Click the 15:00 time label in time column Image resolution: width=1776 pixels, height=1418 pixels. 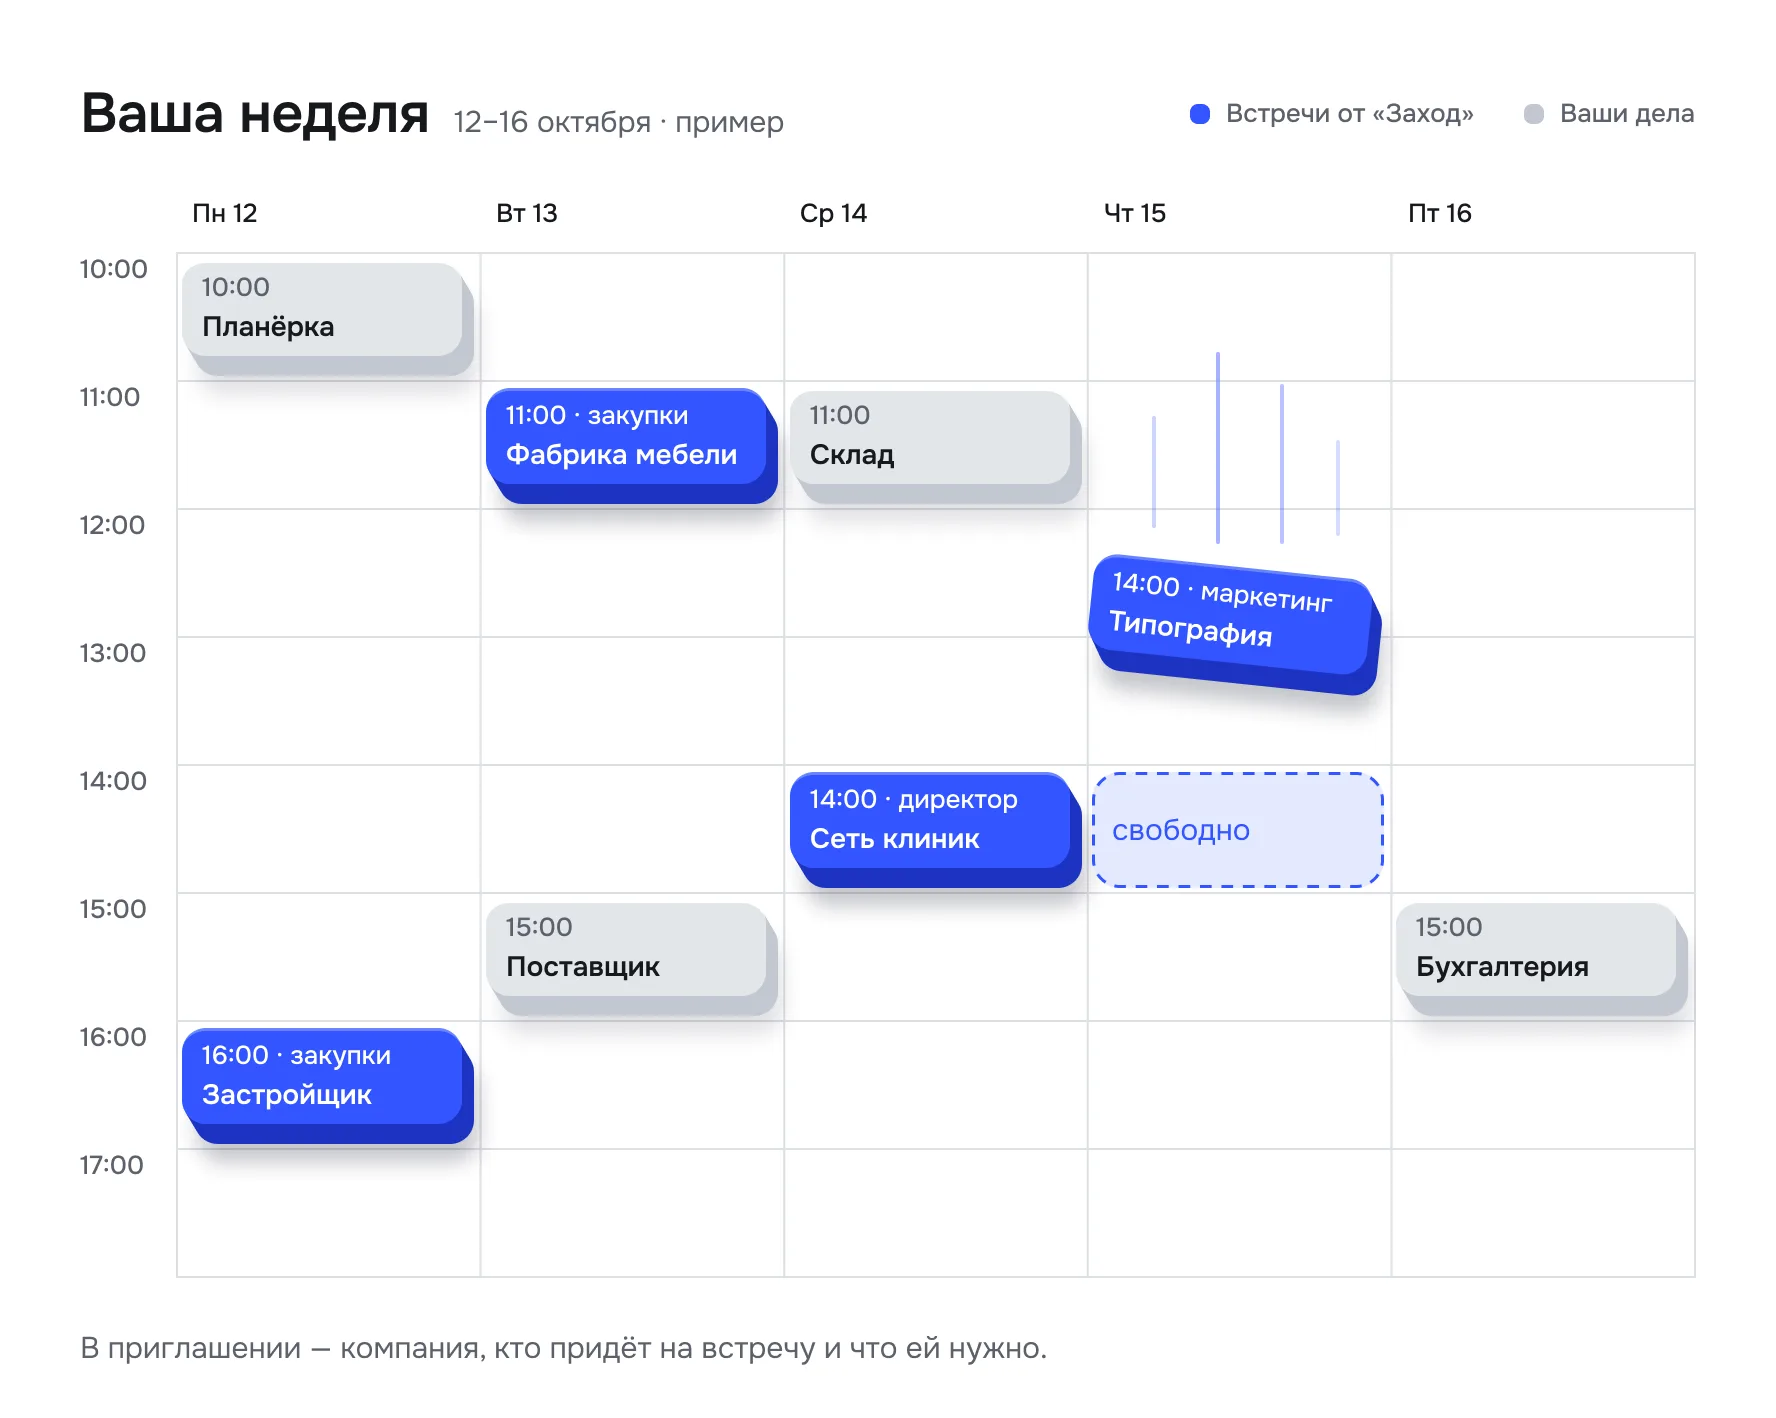click(x=113, y=909)
